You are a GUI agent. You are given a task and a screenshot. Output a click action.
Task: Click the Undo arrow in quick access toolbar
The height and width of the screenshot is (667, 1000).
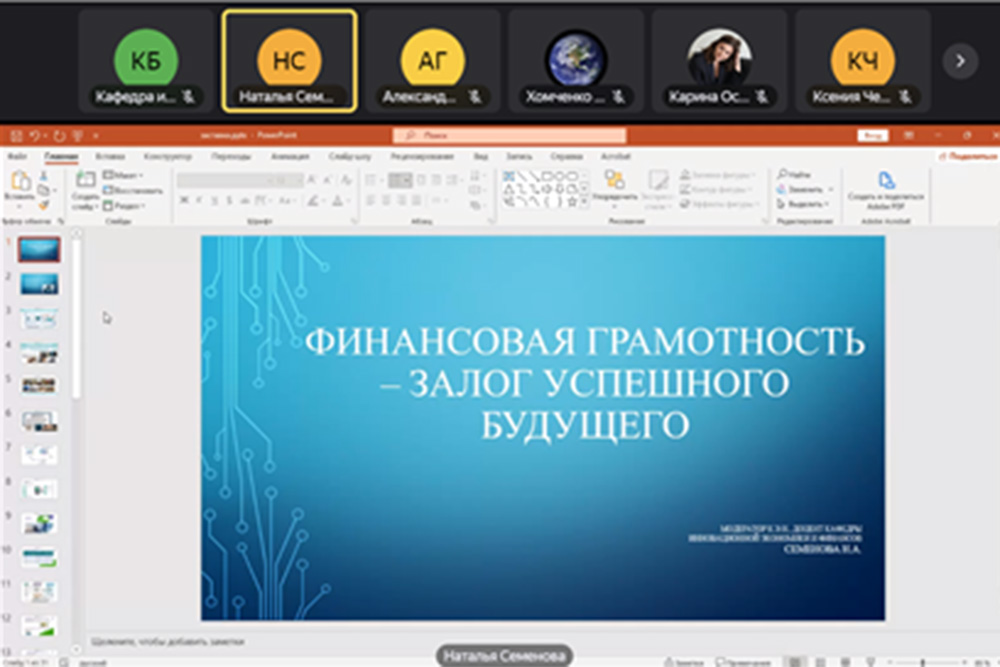[33, 135]
